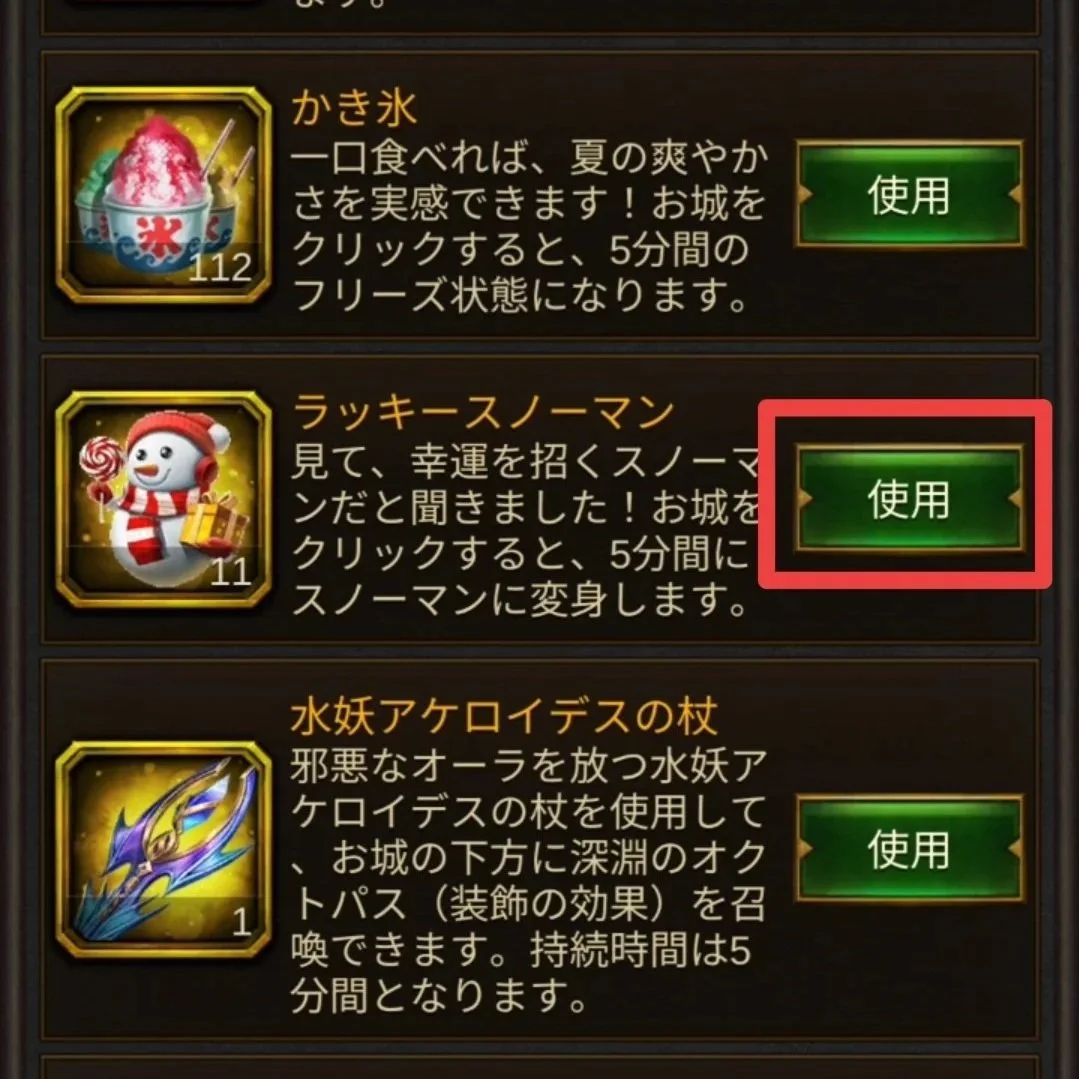Use the 水妖アケロイデスの杖 with 使用 button

pyautogui.click(x=909, y=849)
